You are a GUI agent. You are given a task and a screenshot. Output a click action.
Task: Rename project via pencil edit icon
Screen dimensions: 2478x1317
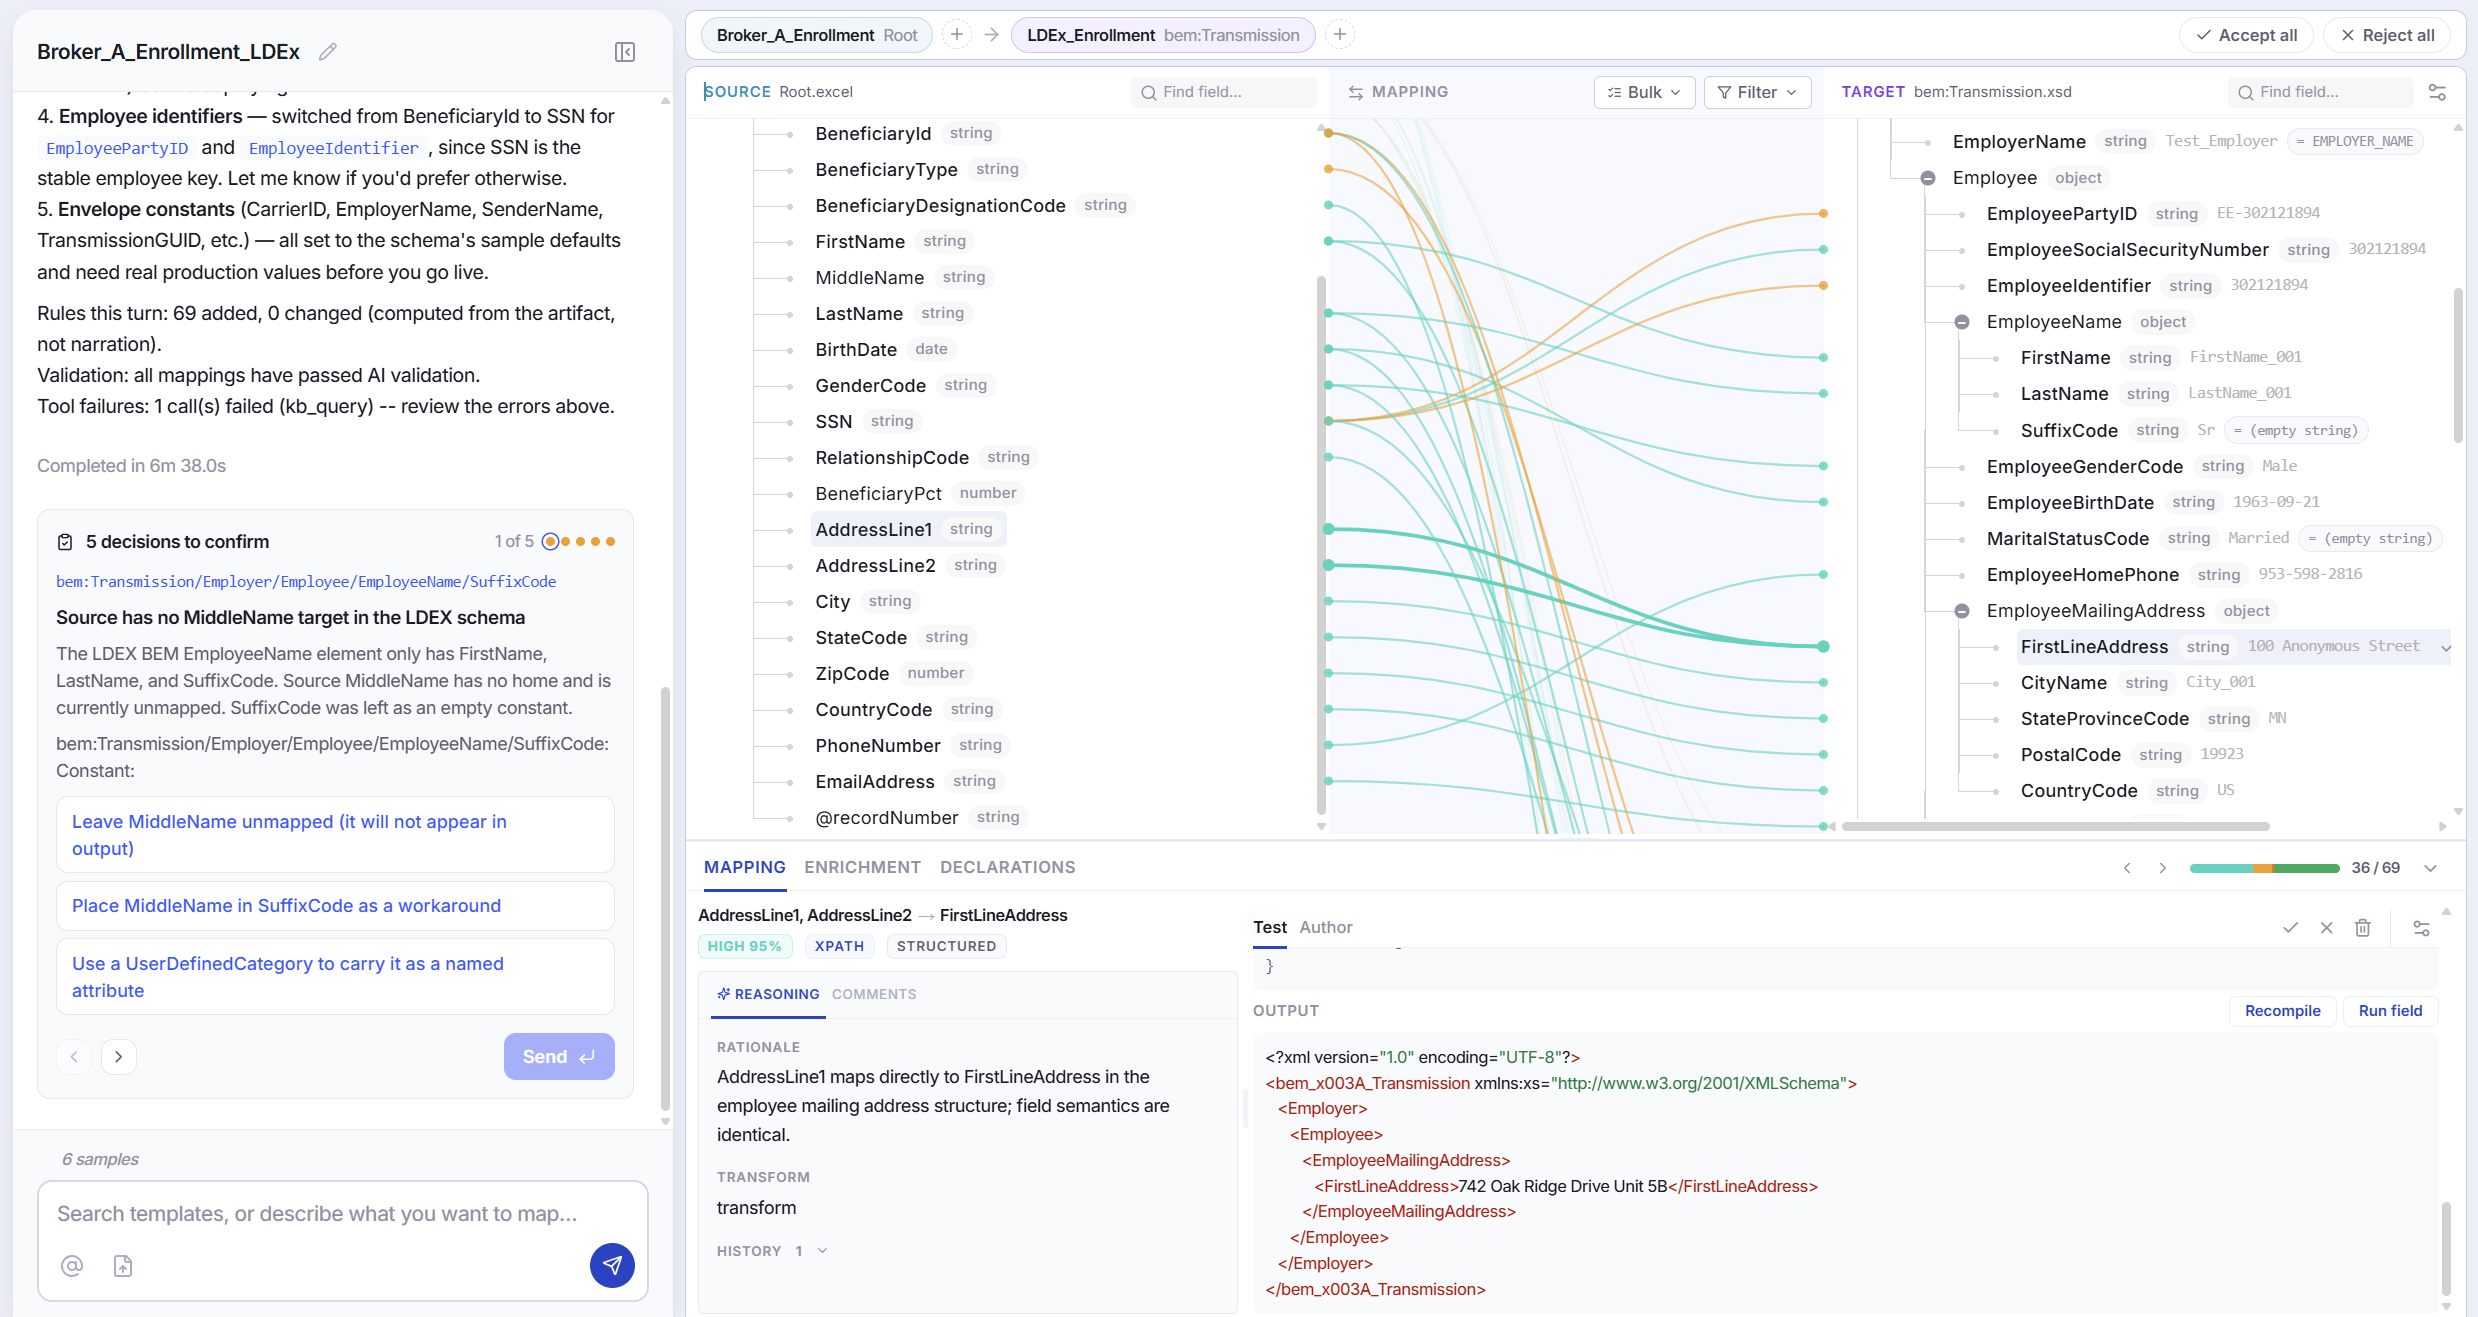(328, 52)
